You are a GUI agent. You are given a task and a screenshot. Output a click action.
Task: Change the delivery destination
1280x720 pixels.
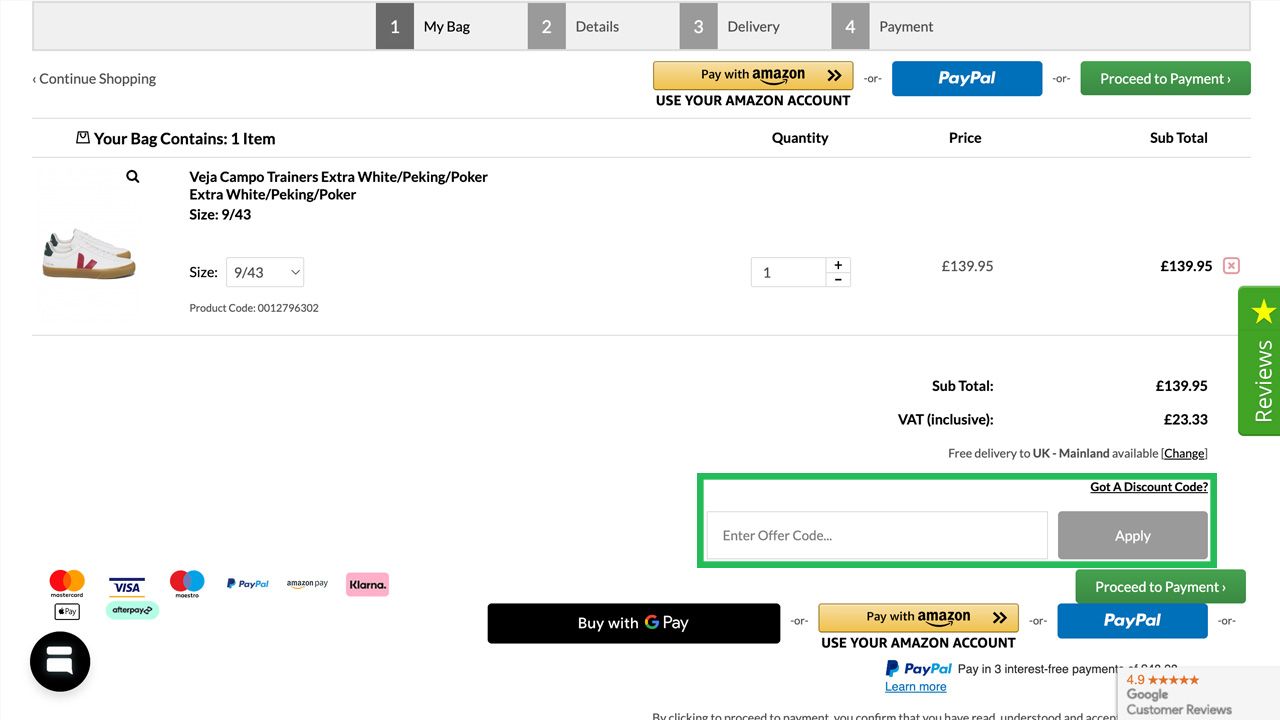pyautogui.click(x=1184, y=453)
